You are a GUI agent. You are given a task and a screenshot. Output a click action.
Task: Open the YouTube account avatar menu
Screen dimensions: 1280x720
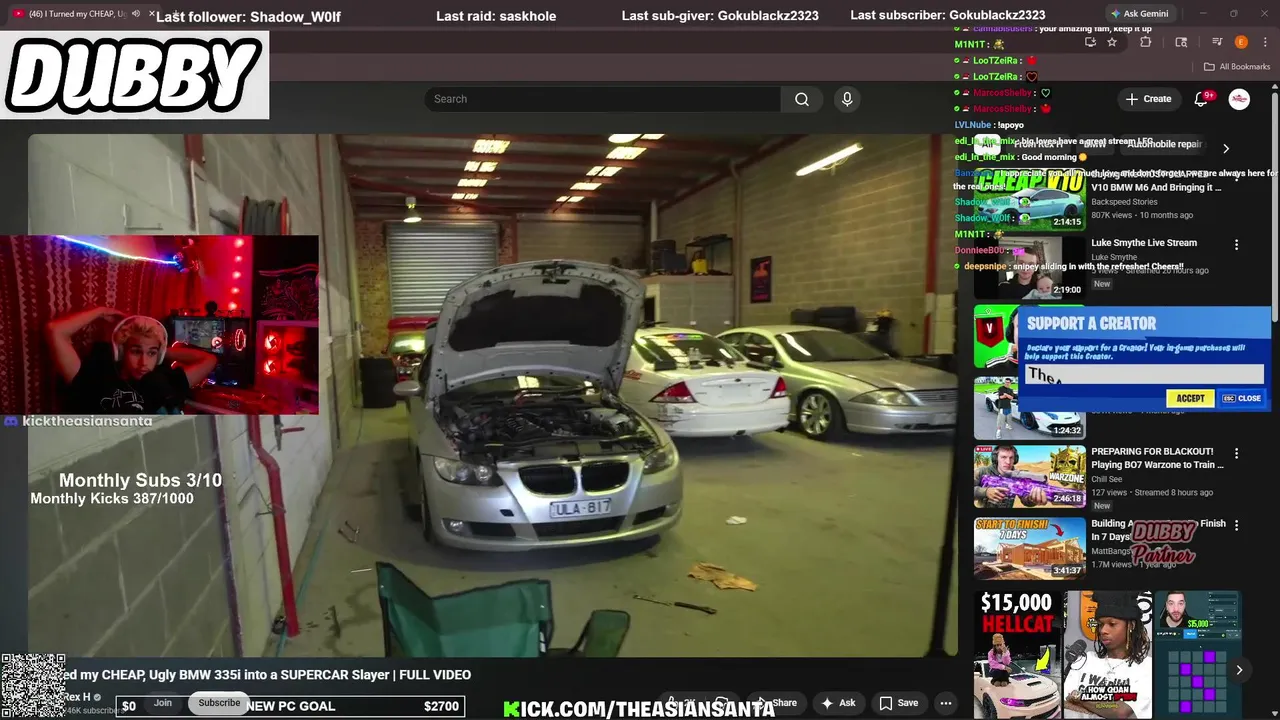(x=1239, y=99)
